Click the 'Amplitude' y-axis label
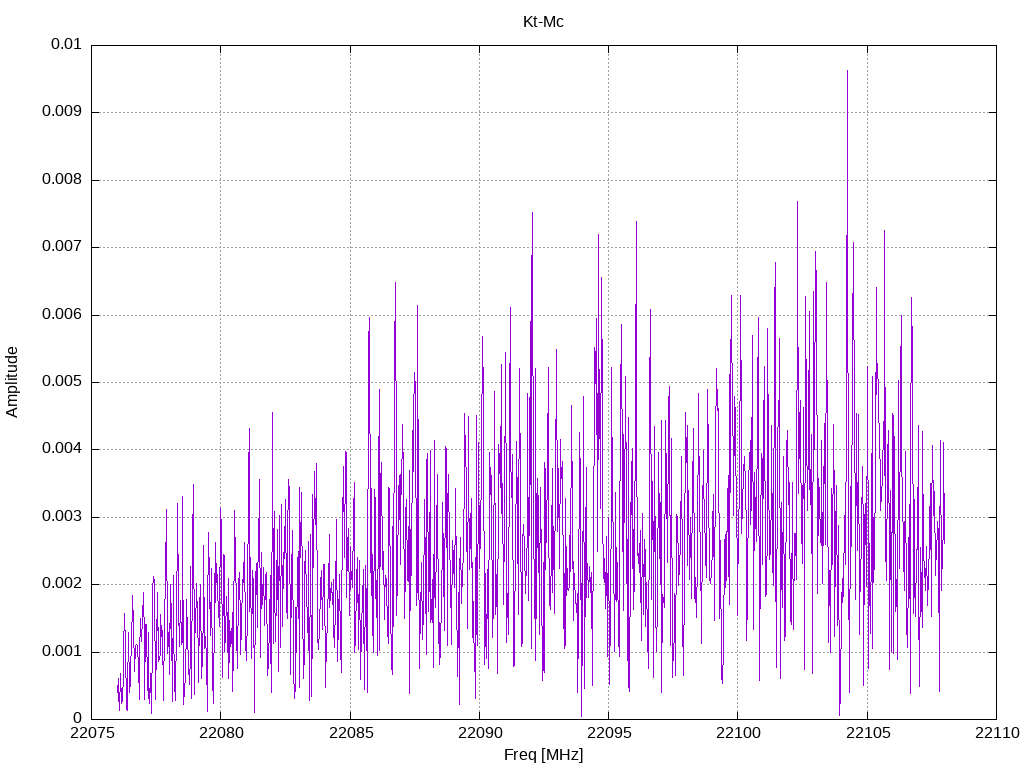 12,382
